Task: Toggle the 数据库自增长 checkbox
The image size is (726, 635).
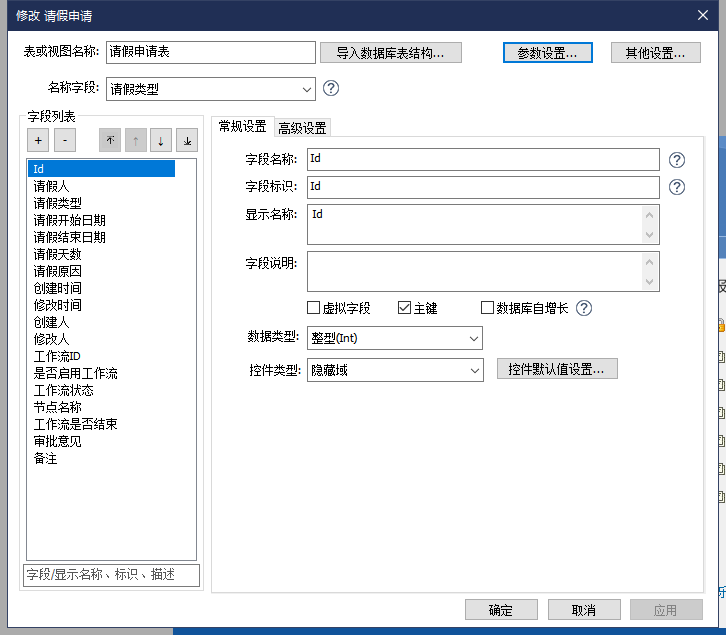Action: [x=488, y=308]
